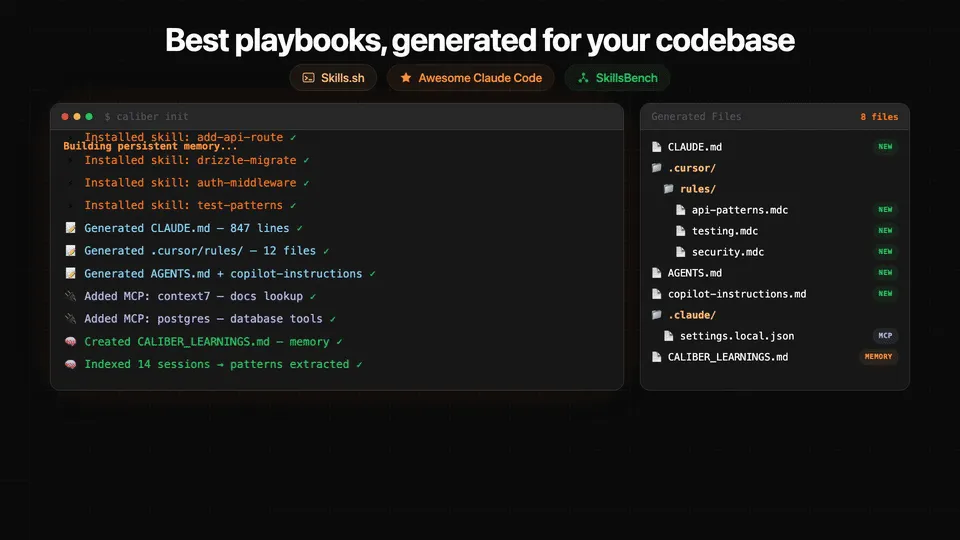Click the plug icon beside postgres MCP
This screenshot has height=540, width=960.
[70, 318]
